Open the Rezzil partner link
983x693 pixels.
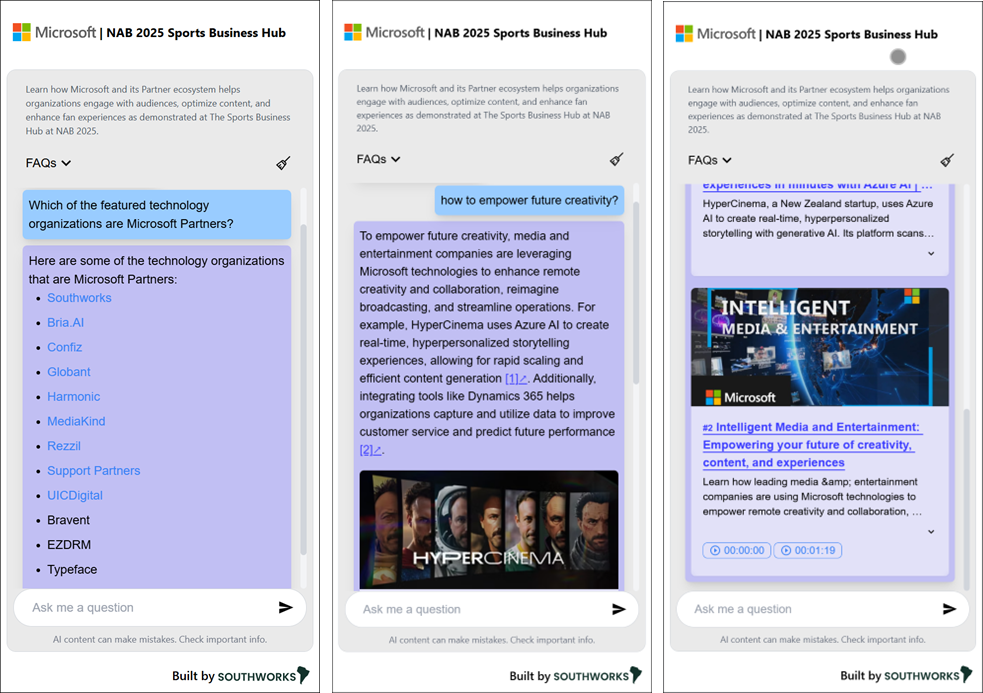pyautogui.click(x=64, y=446)
